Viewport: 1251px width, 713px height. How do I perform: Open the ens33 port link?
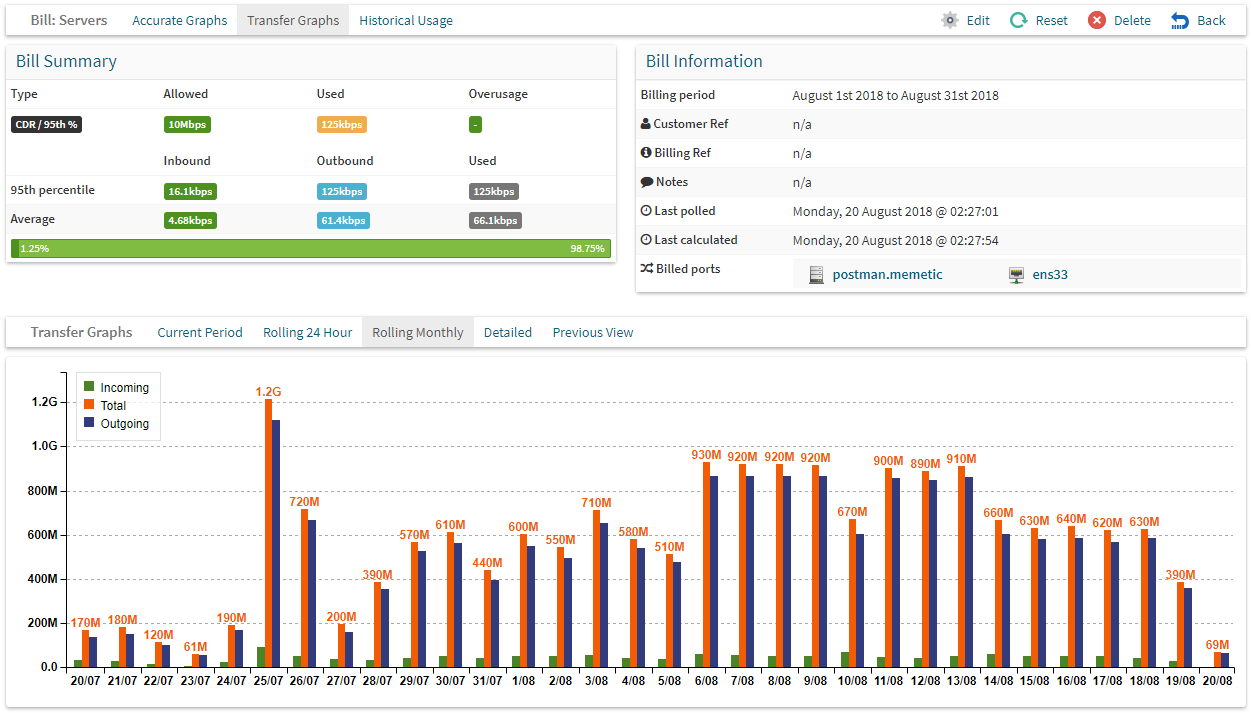(1050, 274)
